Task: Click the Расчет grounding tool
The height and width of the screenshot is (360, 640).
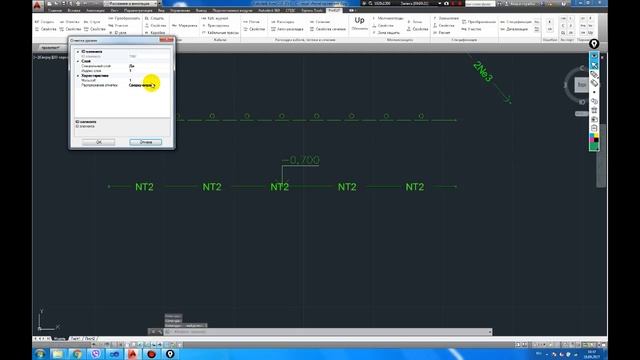Action: 442,32
